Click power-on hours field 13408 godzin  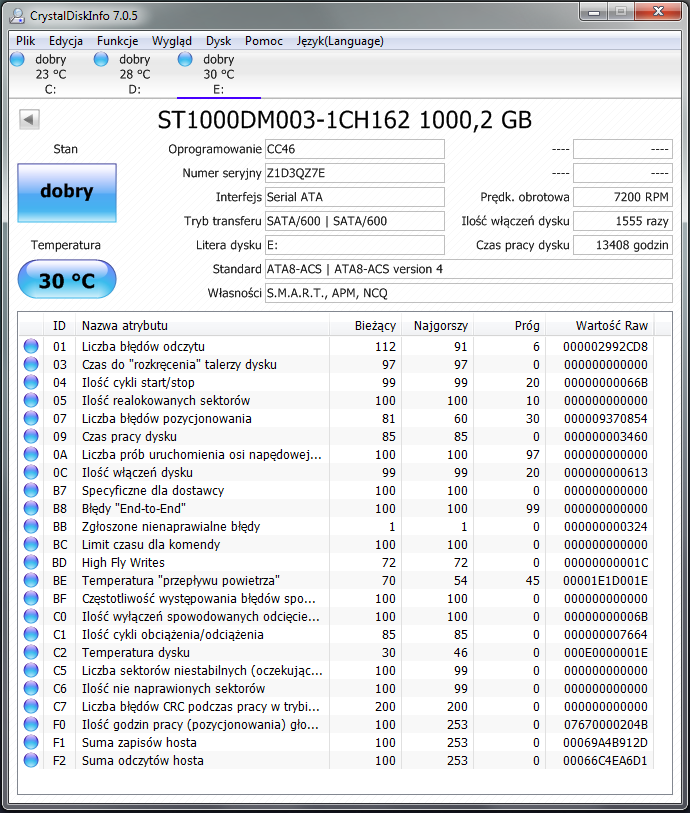pos(623,245)
